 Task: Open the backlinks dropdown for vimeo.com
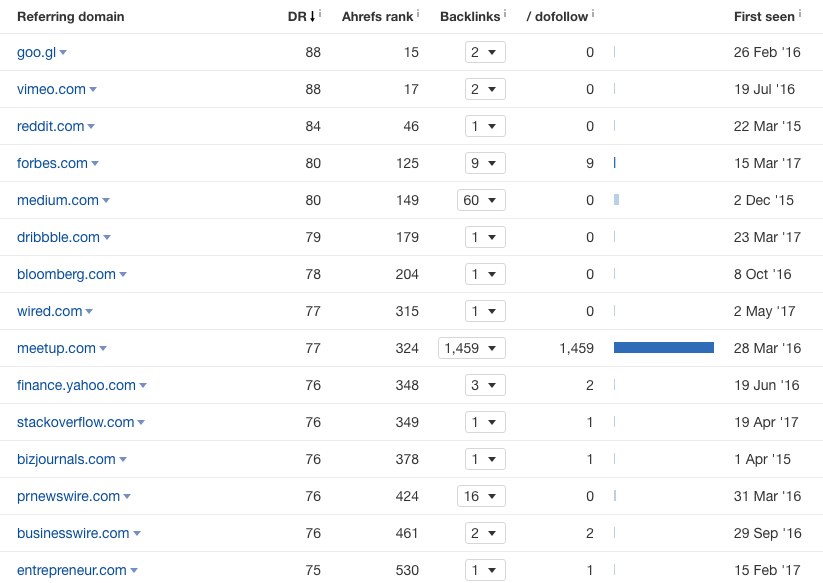coord(485,89)
